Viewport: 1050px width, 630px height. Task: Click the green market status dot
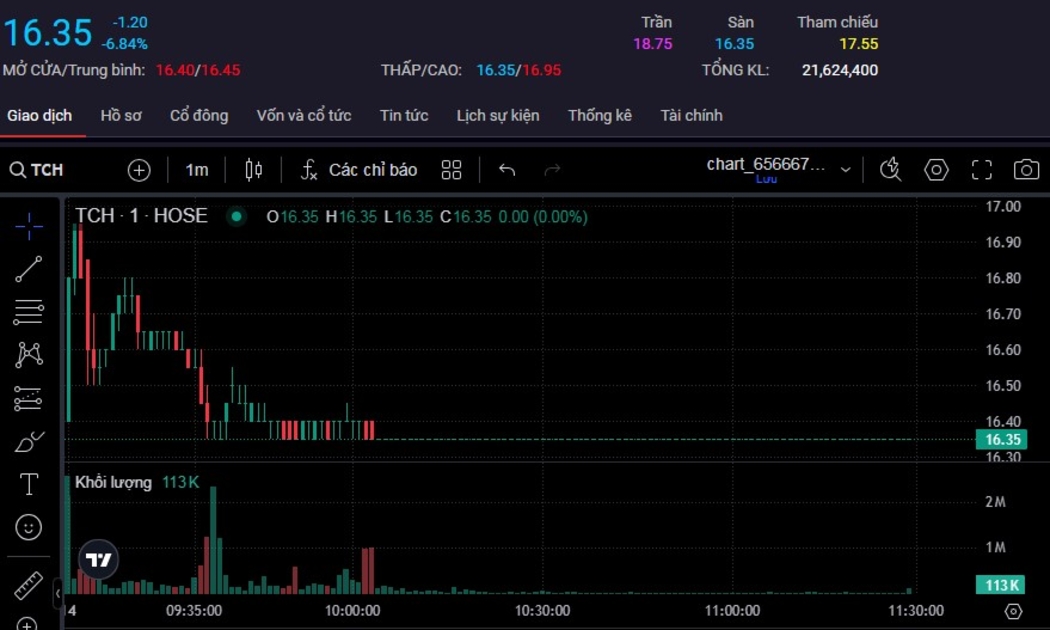tap(236, 216)
